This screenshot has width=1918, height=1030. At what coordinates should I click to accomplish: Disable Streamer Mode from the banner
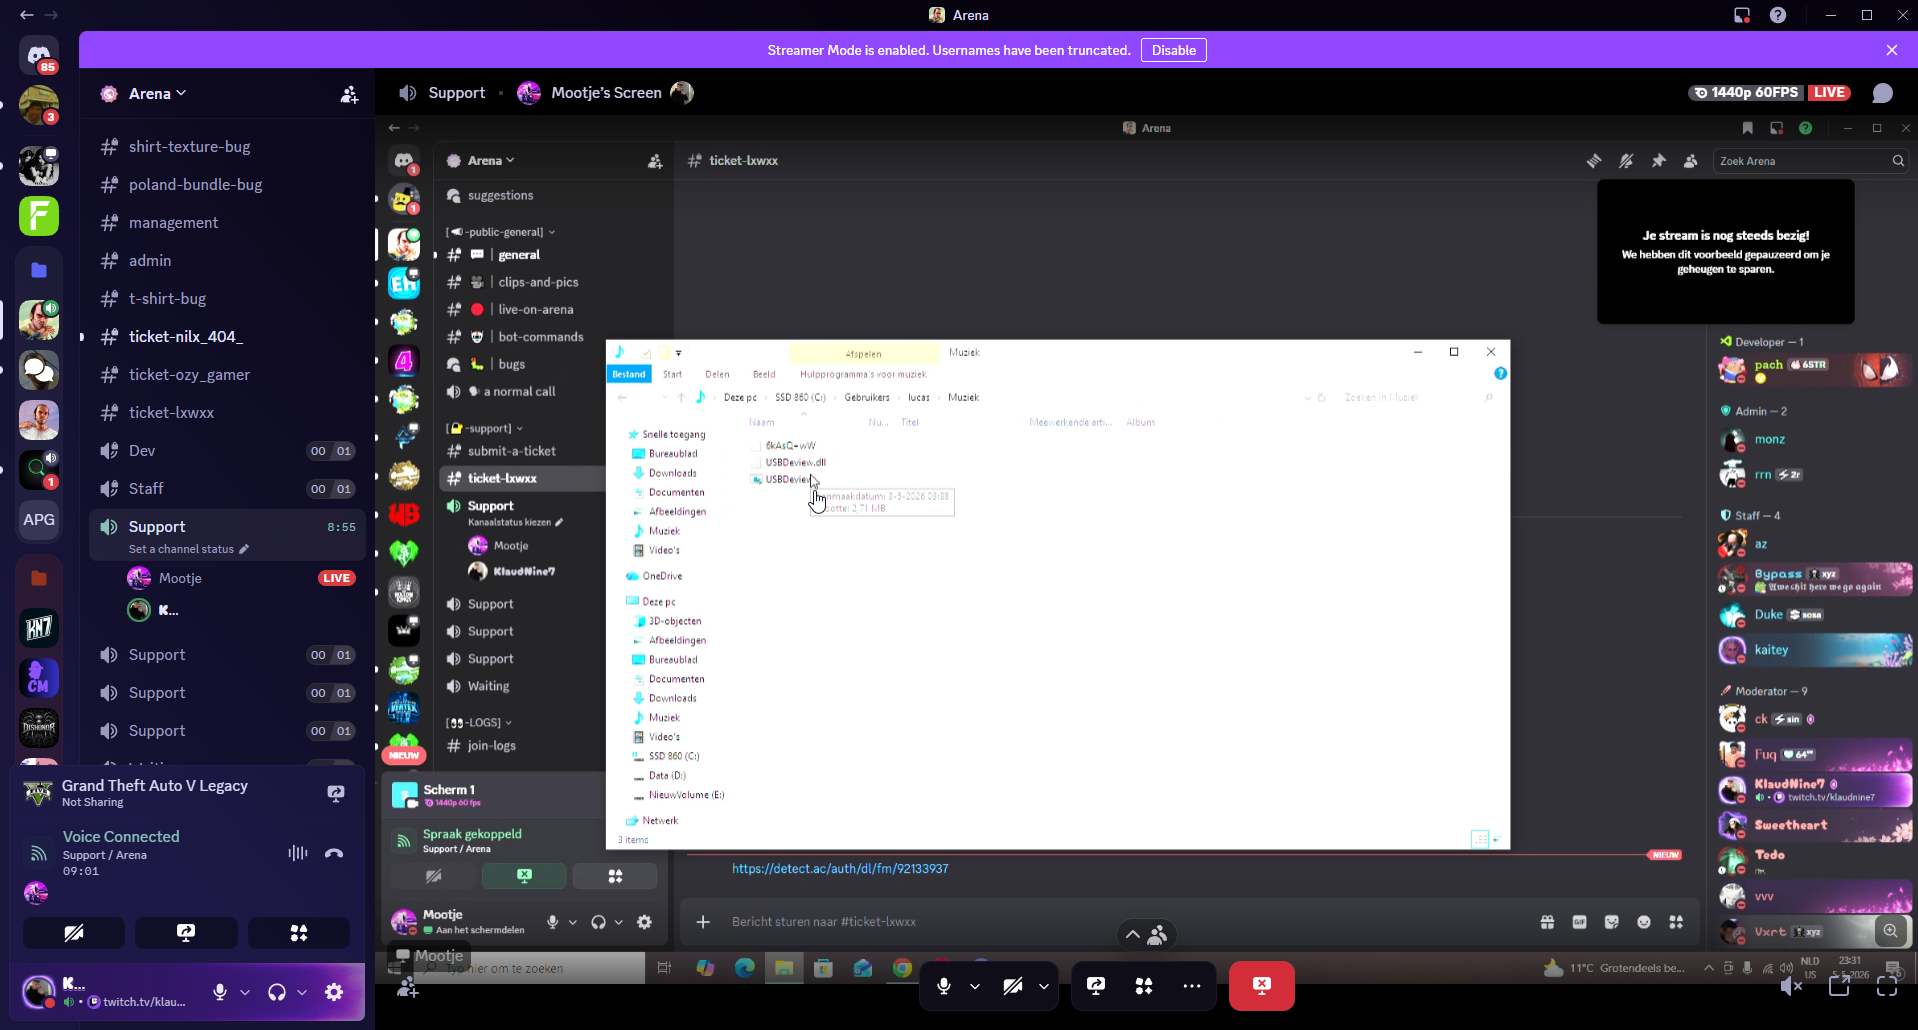[x=1174, y=50]
